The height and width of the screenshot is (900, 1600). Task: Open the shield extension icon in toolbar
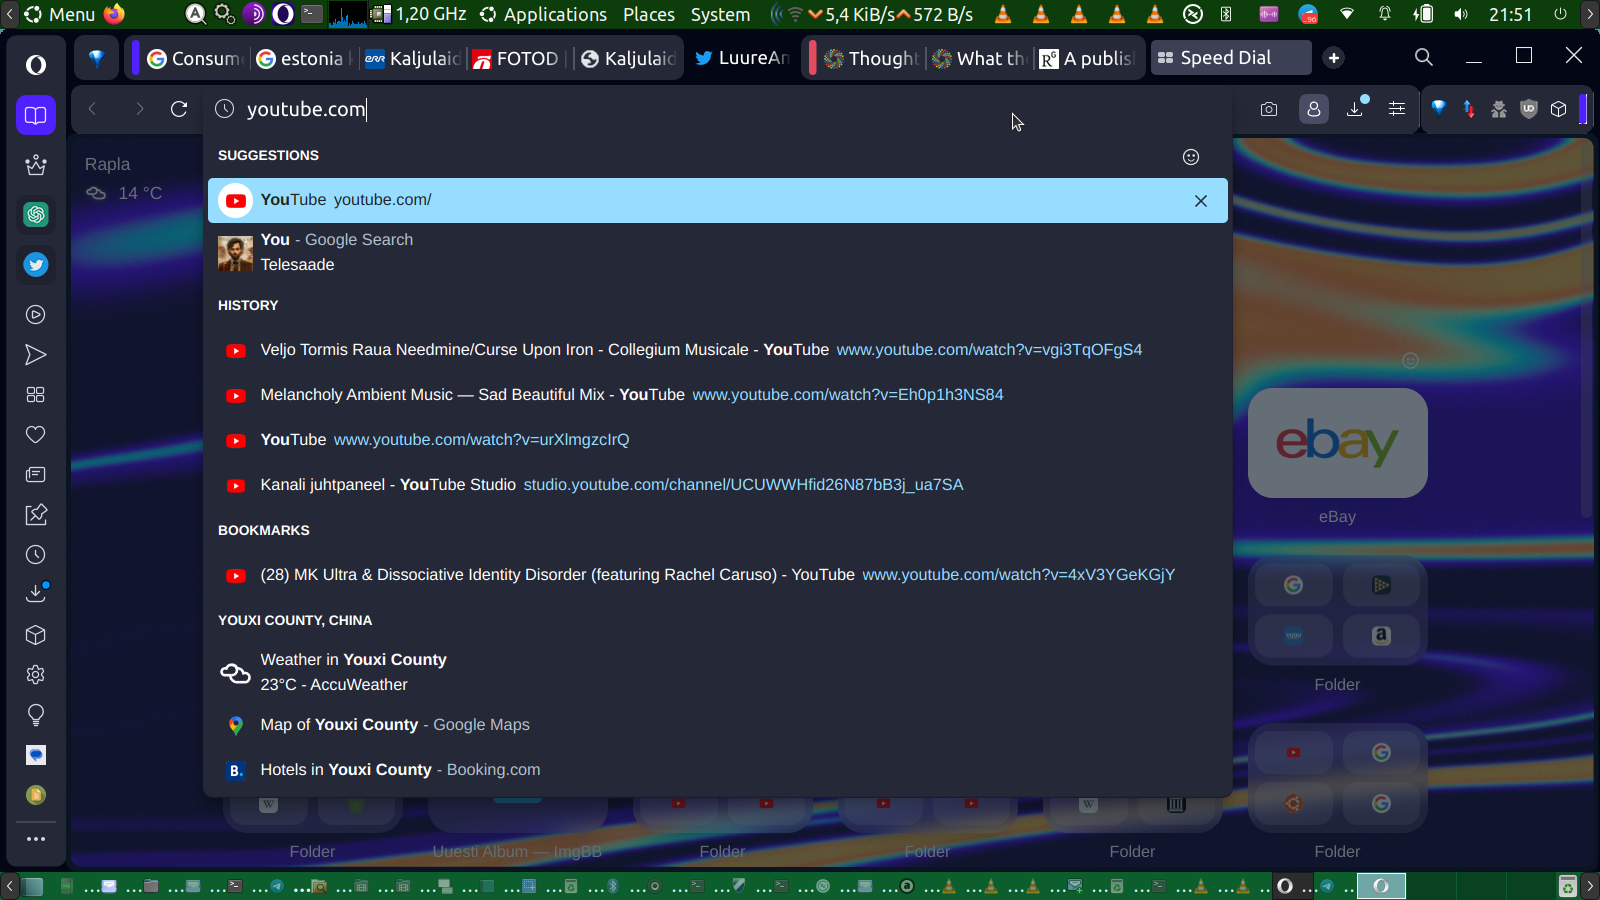coord(1529,109)
